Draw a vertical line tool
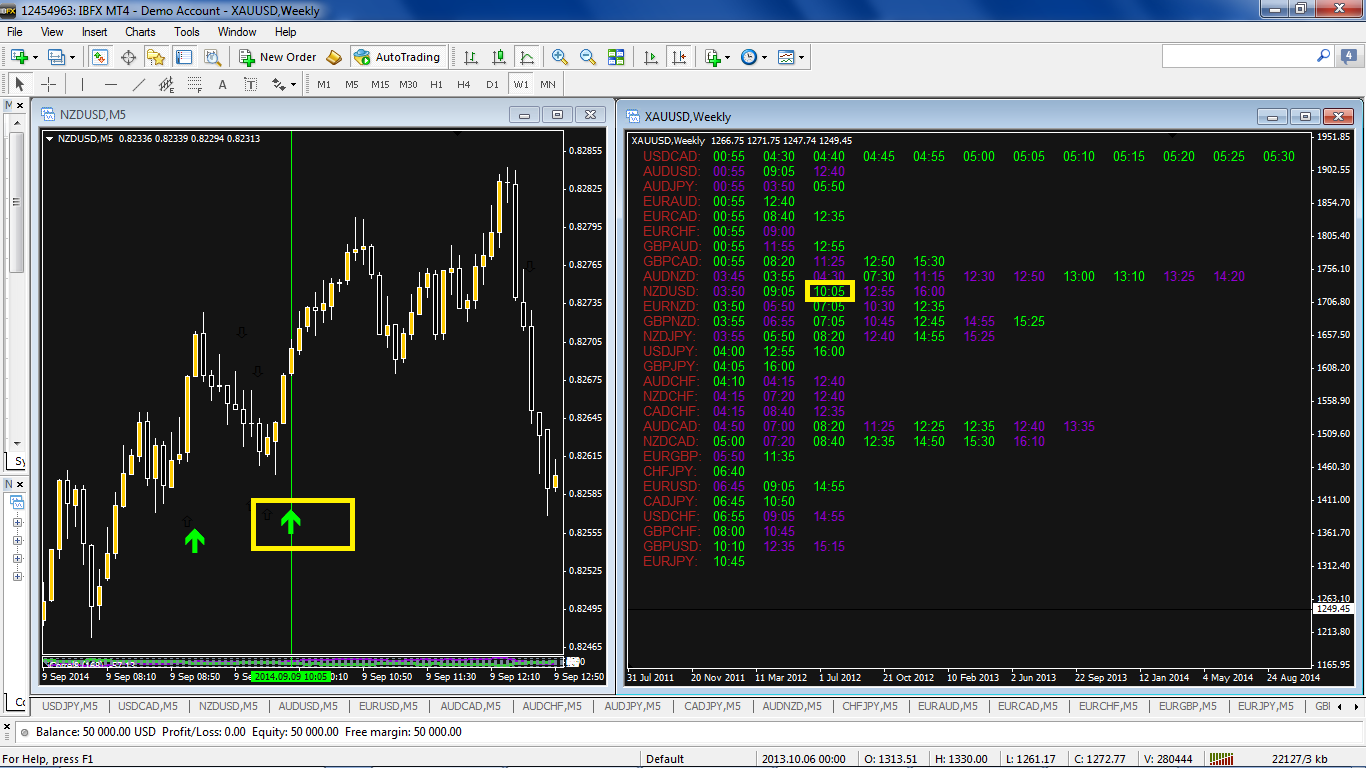The image size is (1366, 768). pyautogui.click(x=82, y=85)
